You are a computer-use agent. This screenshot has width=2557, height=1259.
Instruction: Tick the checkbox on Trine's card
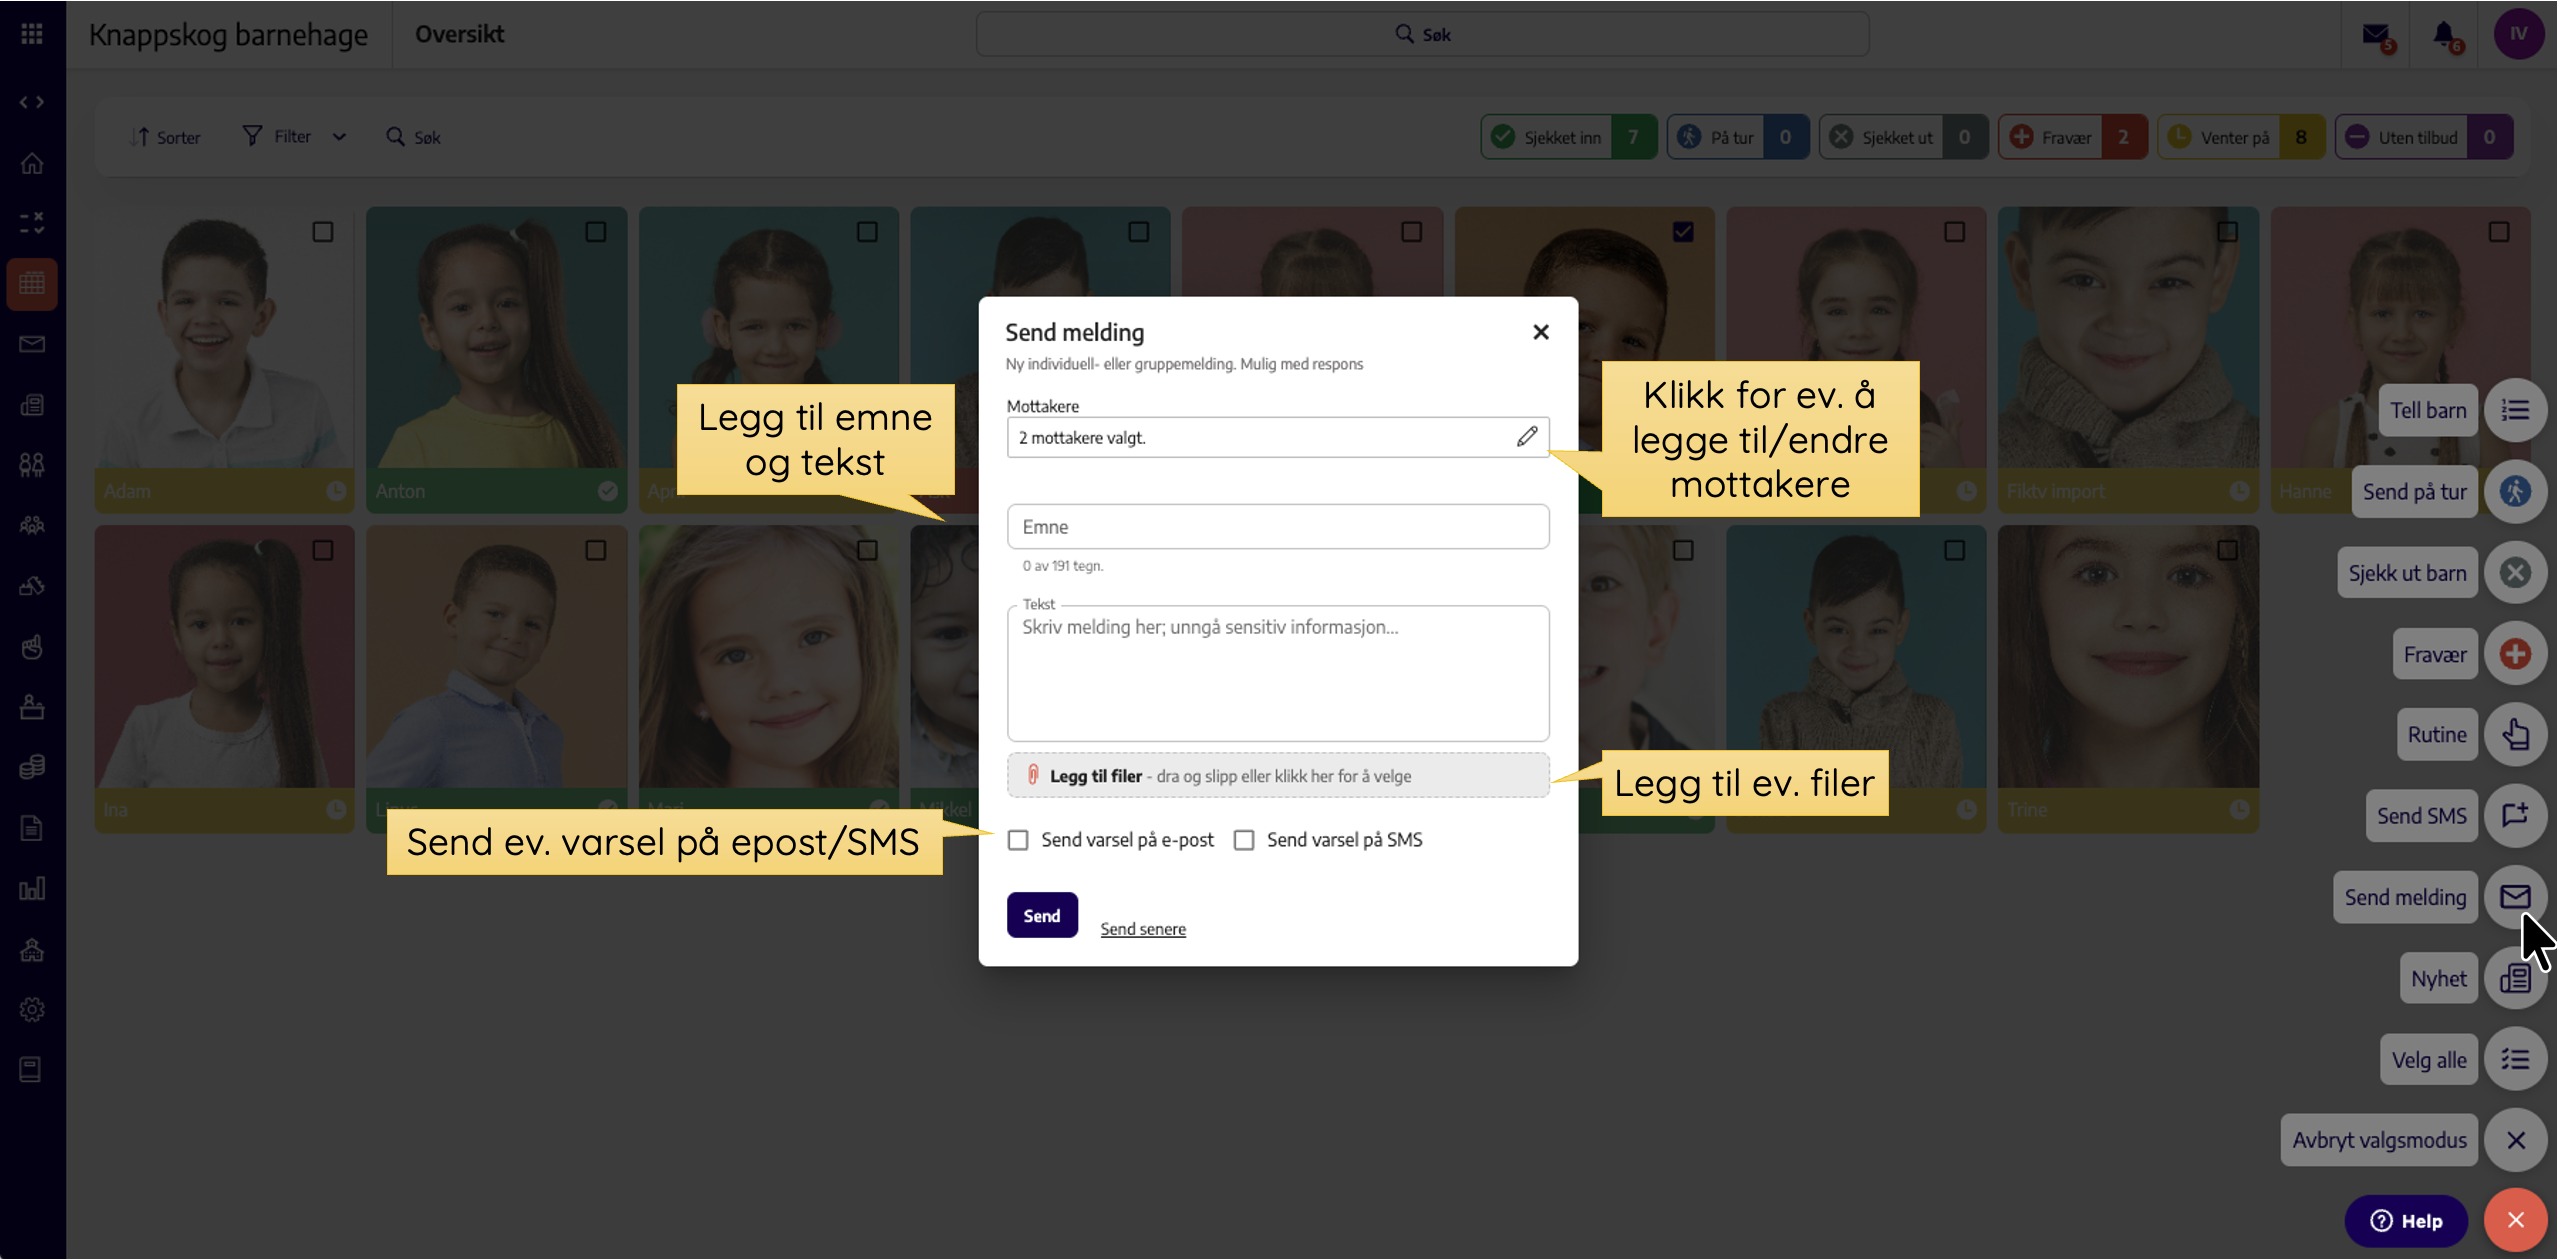[2228, 550]
